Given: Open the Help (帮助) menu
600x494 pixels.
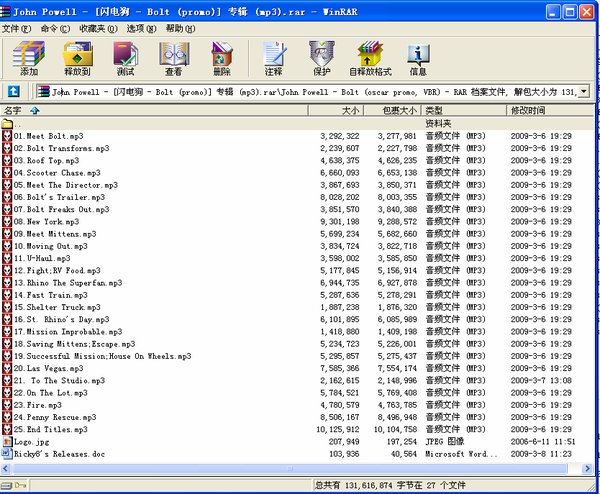Looking at the screenshot, I should point(180,29).
